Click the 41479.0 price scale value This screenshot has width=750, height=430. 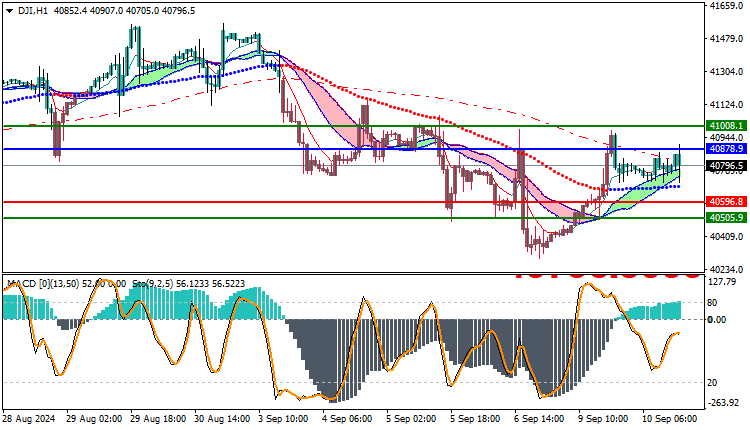727,38
